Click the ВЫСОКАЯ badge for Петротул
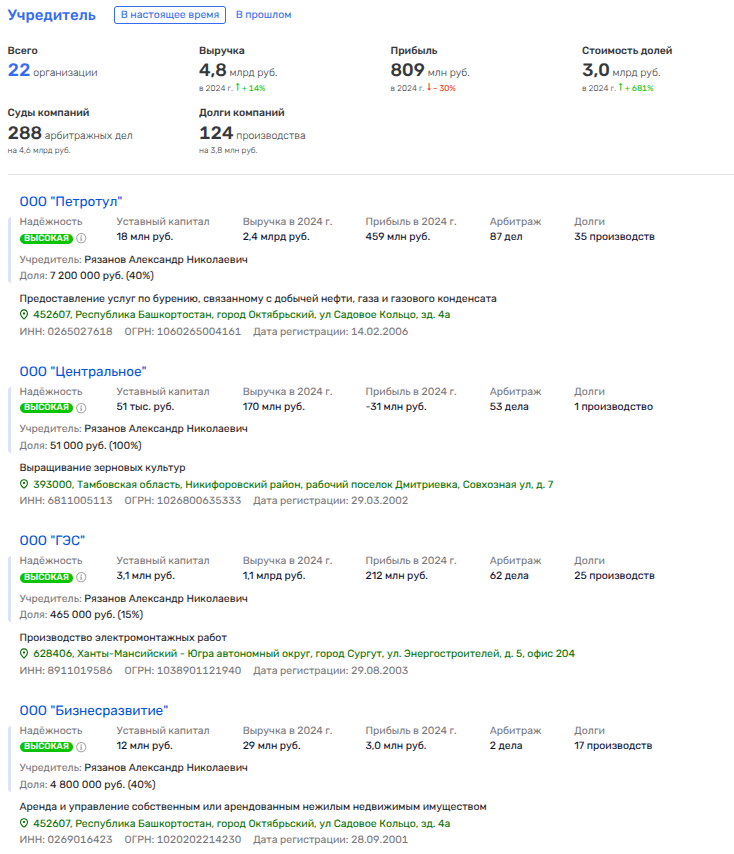Image resolution: width=734 pixels, height=854 pixels. [46, 238]
